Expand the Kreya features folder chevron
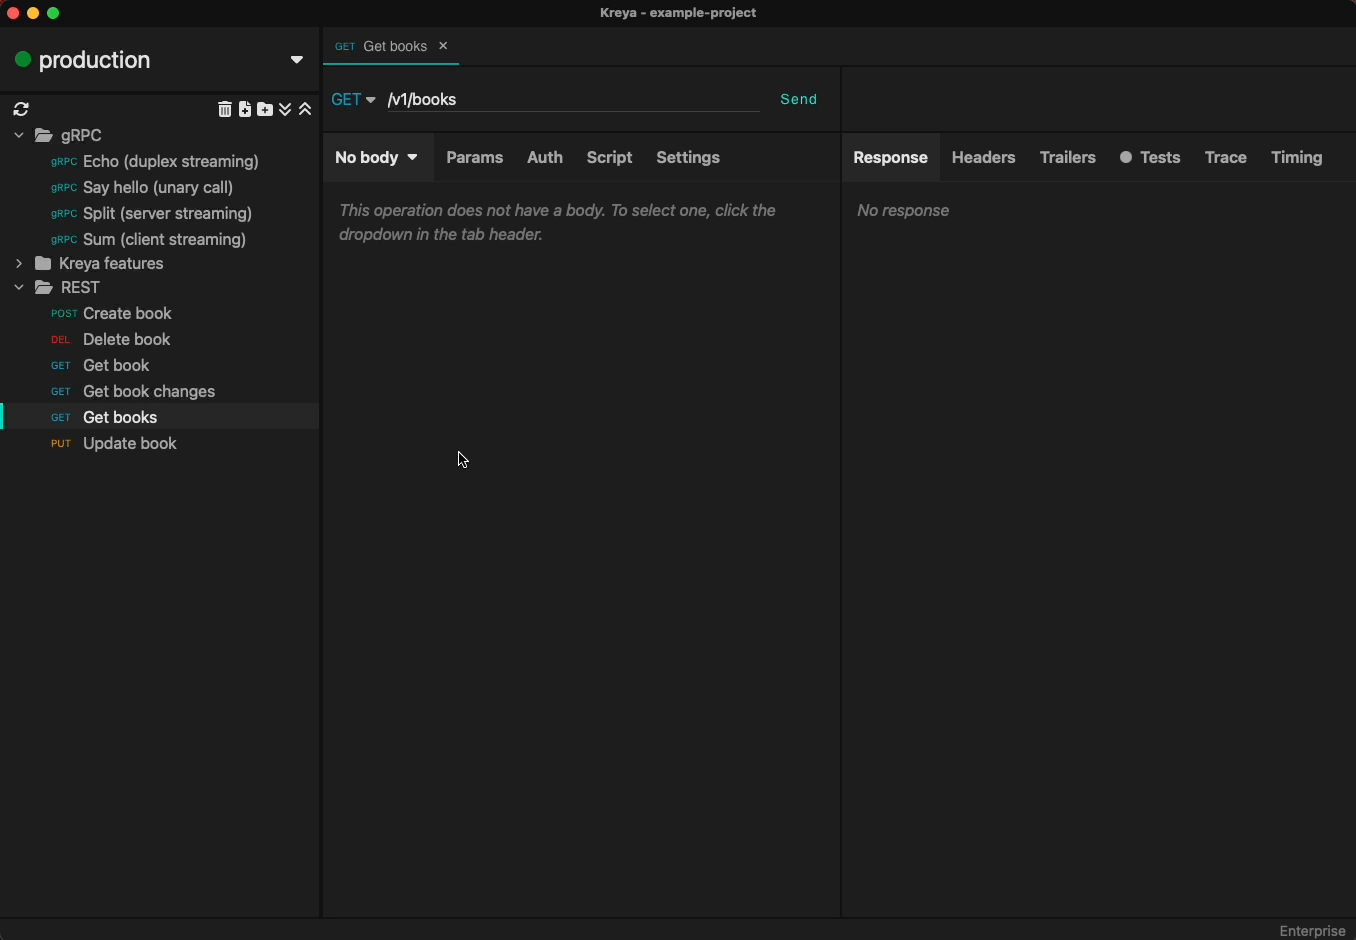The width and height of the screenshot is (1356, 940). coord(19,264)
